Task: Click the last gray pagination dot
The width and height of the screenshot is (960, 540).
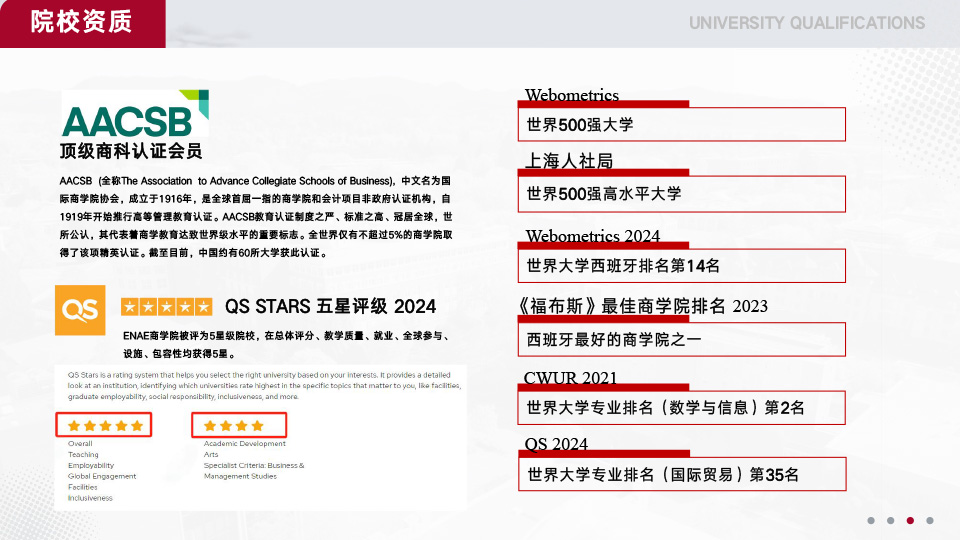Action: 930,520
